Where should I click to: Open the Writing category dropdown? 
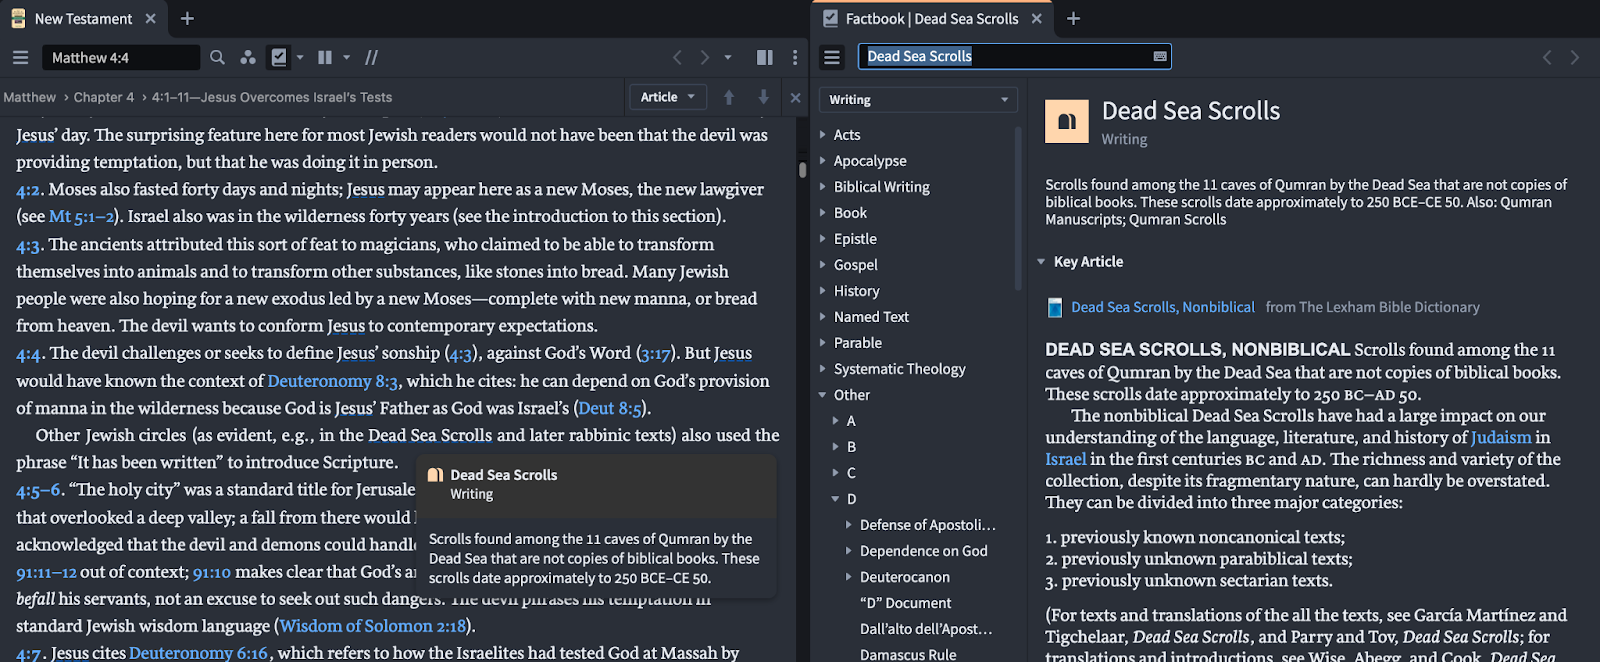point(917,100)
